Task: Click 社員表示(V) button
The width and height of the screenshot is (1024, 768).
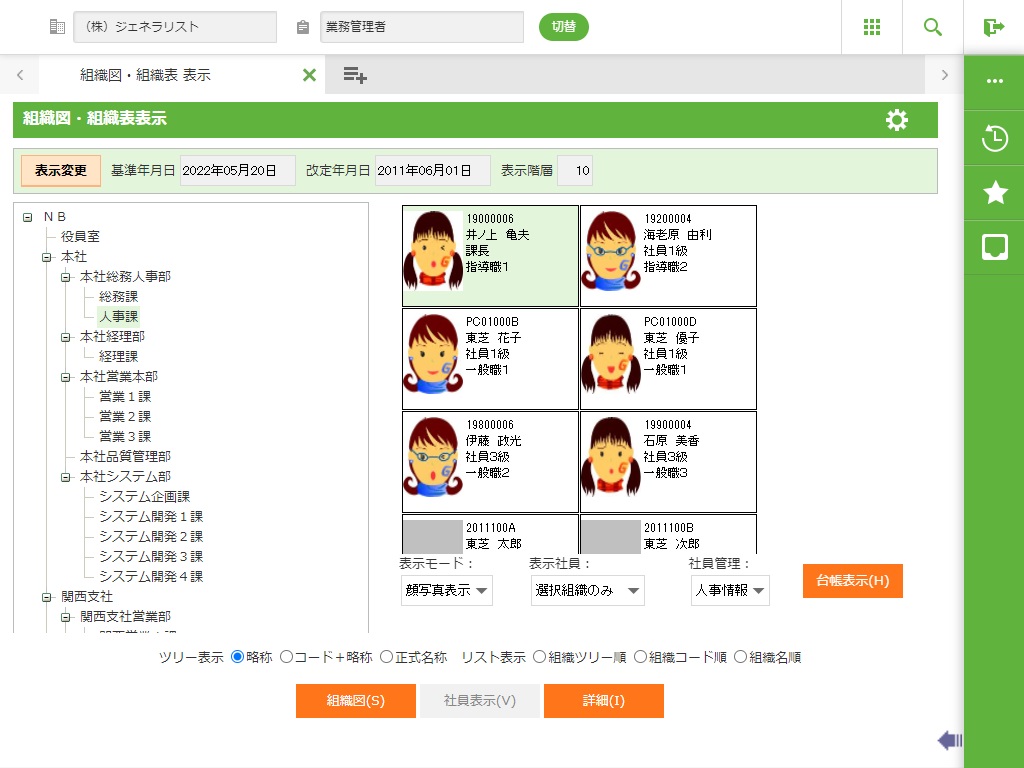Action: pos(480,701)
